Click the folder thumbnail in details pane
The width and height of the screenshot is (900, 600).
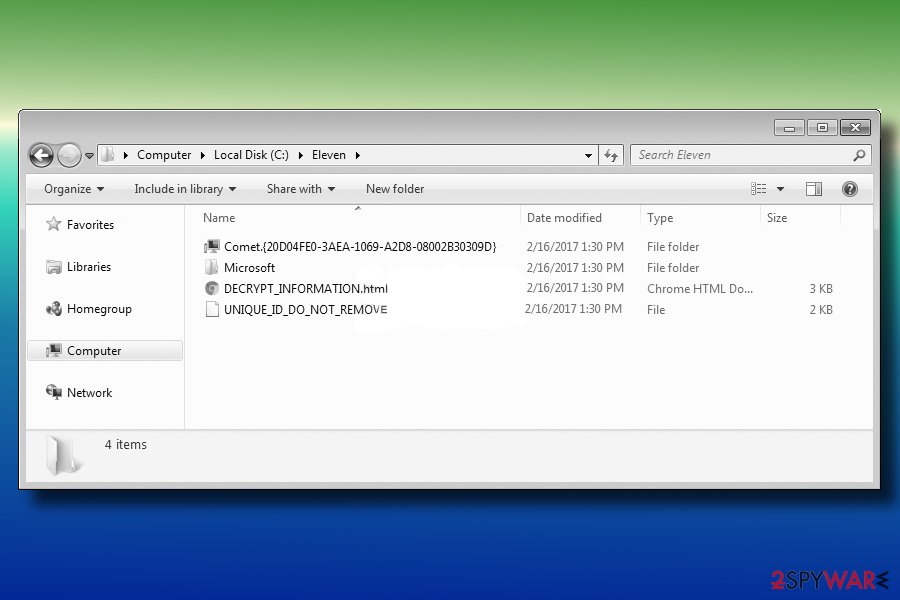pyautogui.click(x=64, y=456)
